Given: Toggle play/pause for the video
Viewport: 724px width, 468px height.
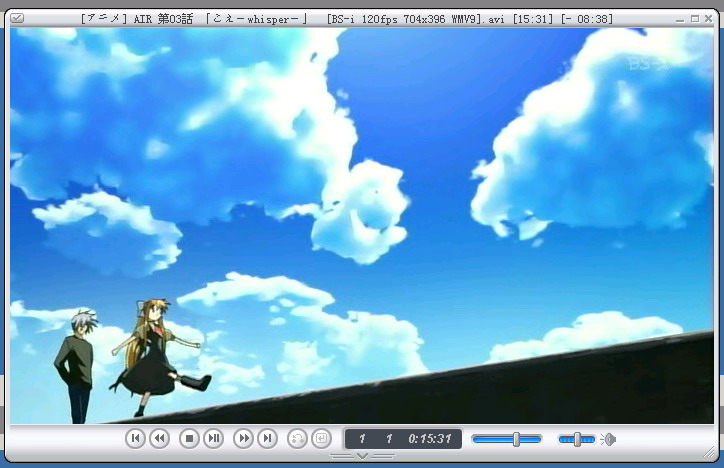Looking at the screenshot, I should (x=213, y=438).
